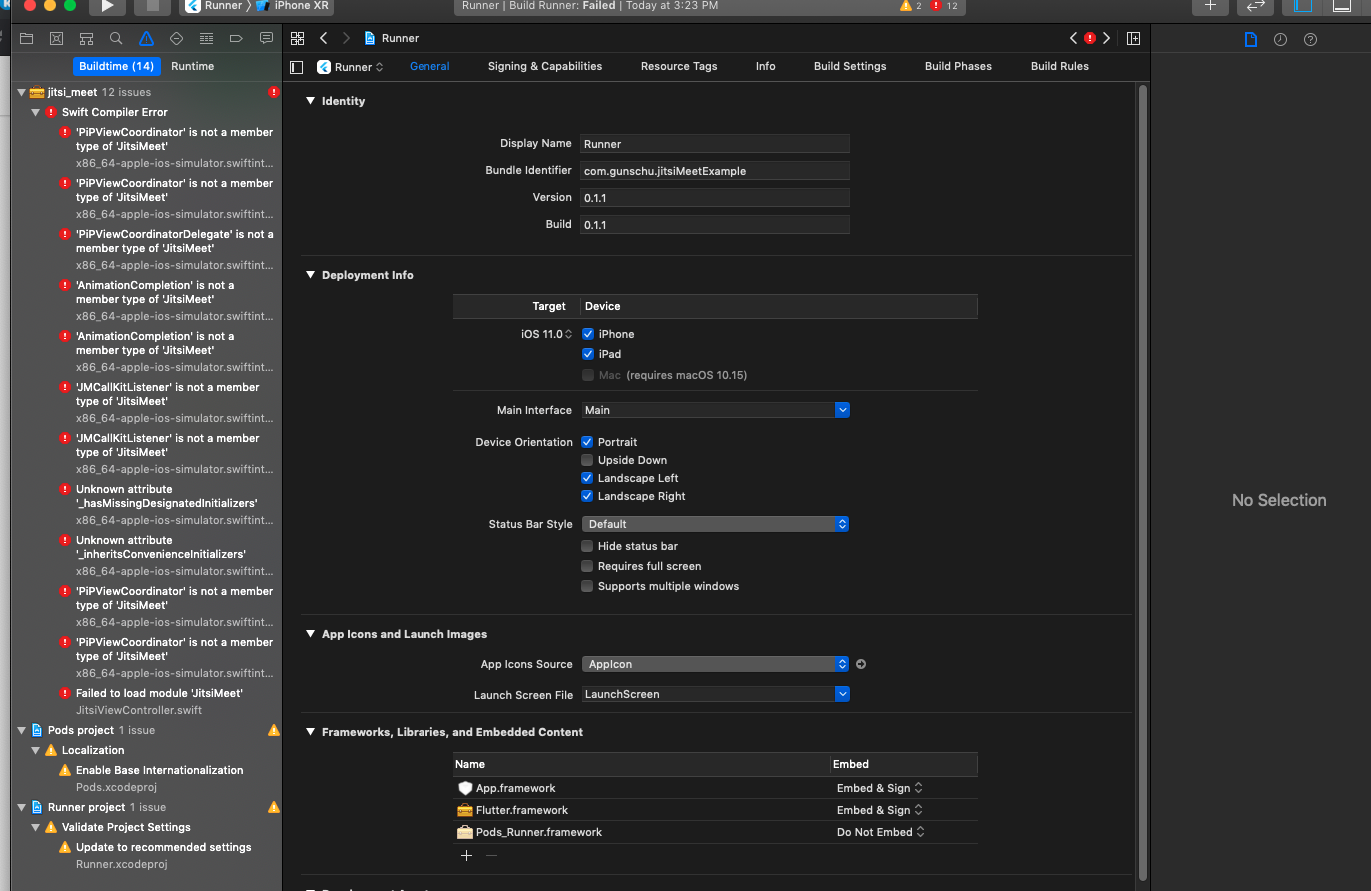
Task: Collapse the jitsi_meet issues group
Action: click(x=21, y=92)
